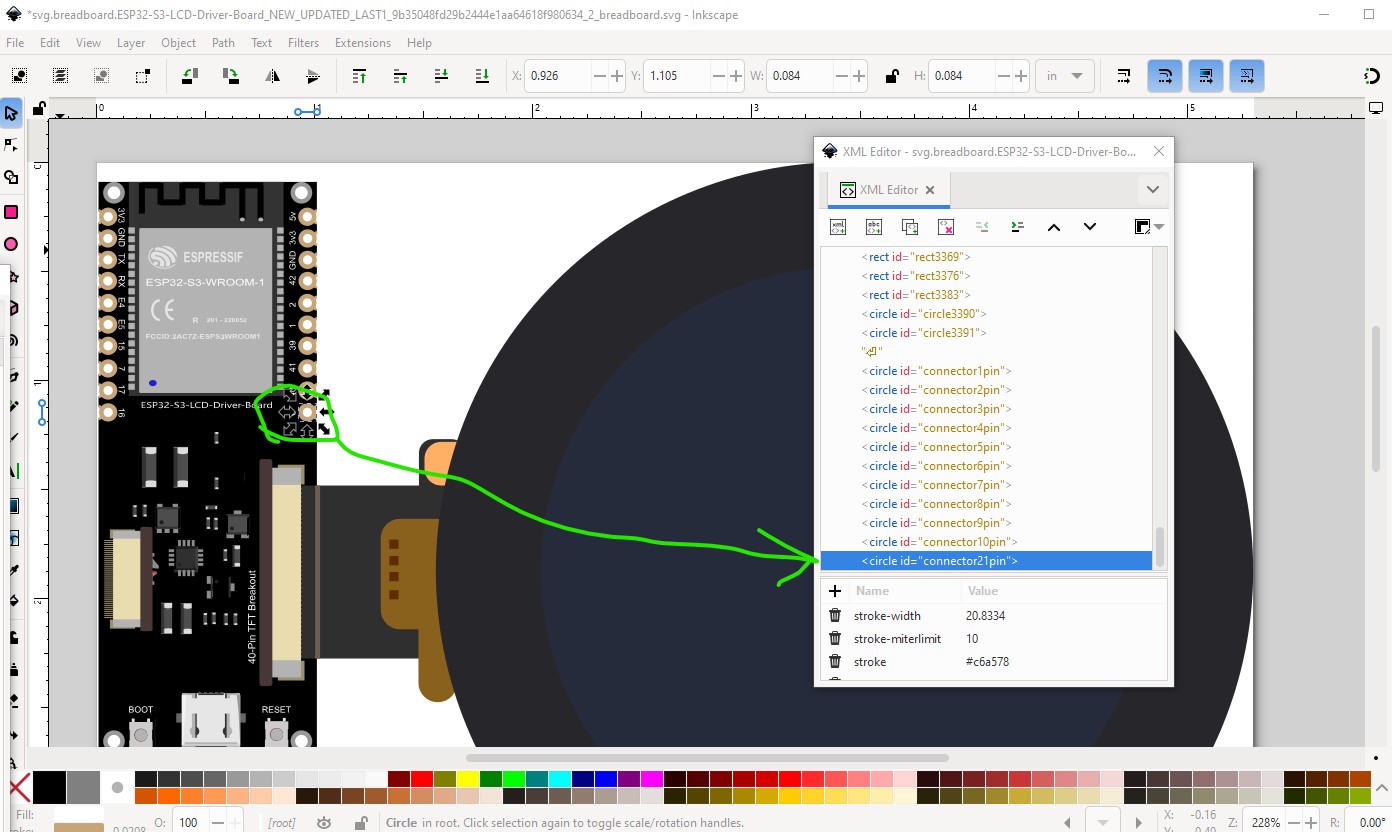Toggle scale stroke width with object
Screen dimensions: 1392x832
click(1123, 76)
